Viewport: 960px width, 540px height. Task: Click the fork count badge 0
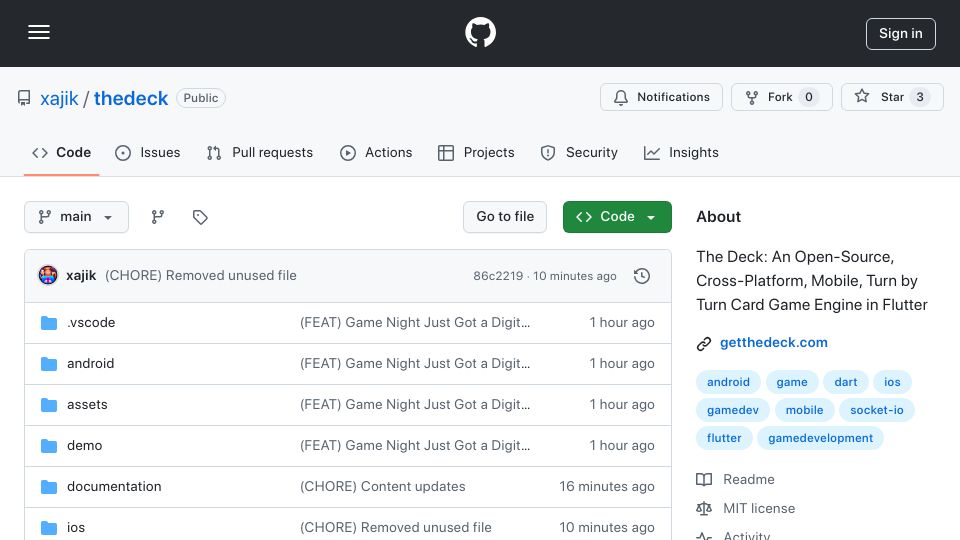coord(809,97)
